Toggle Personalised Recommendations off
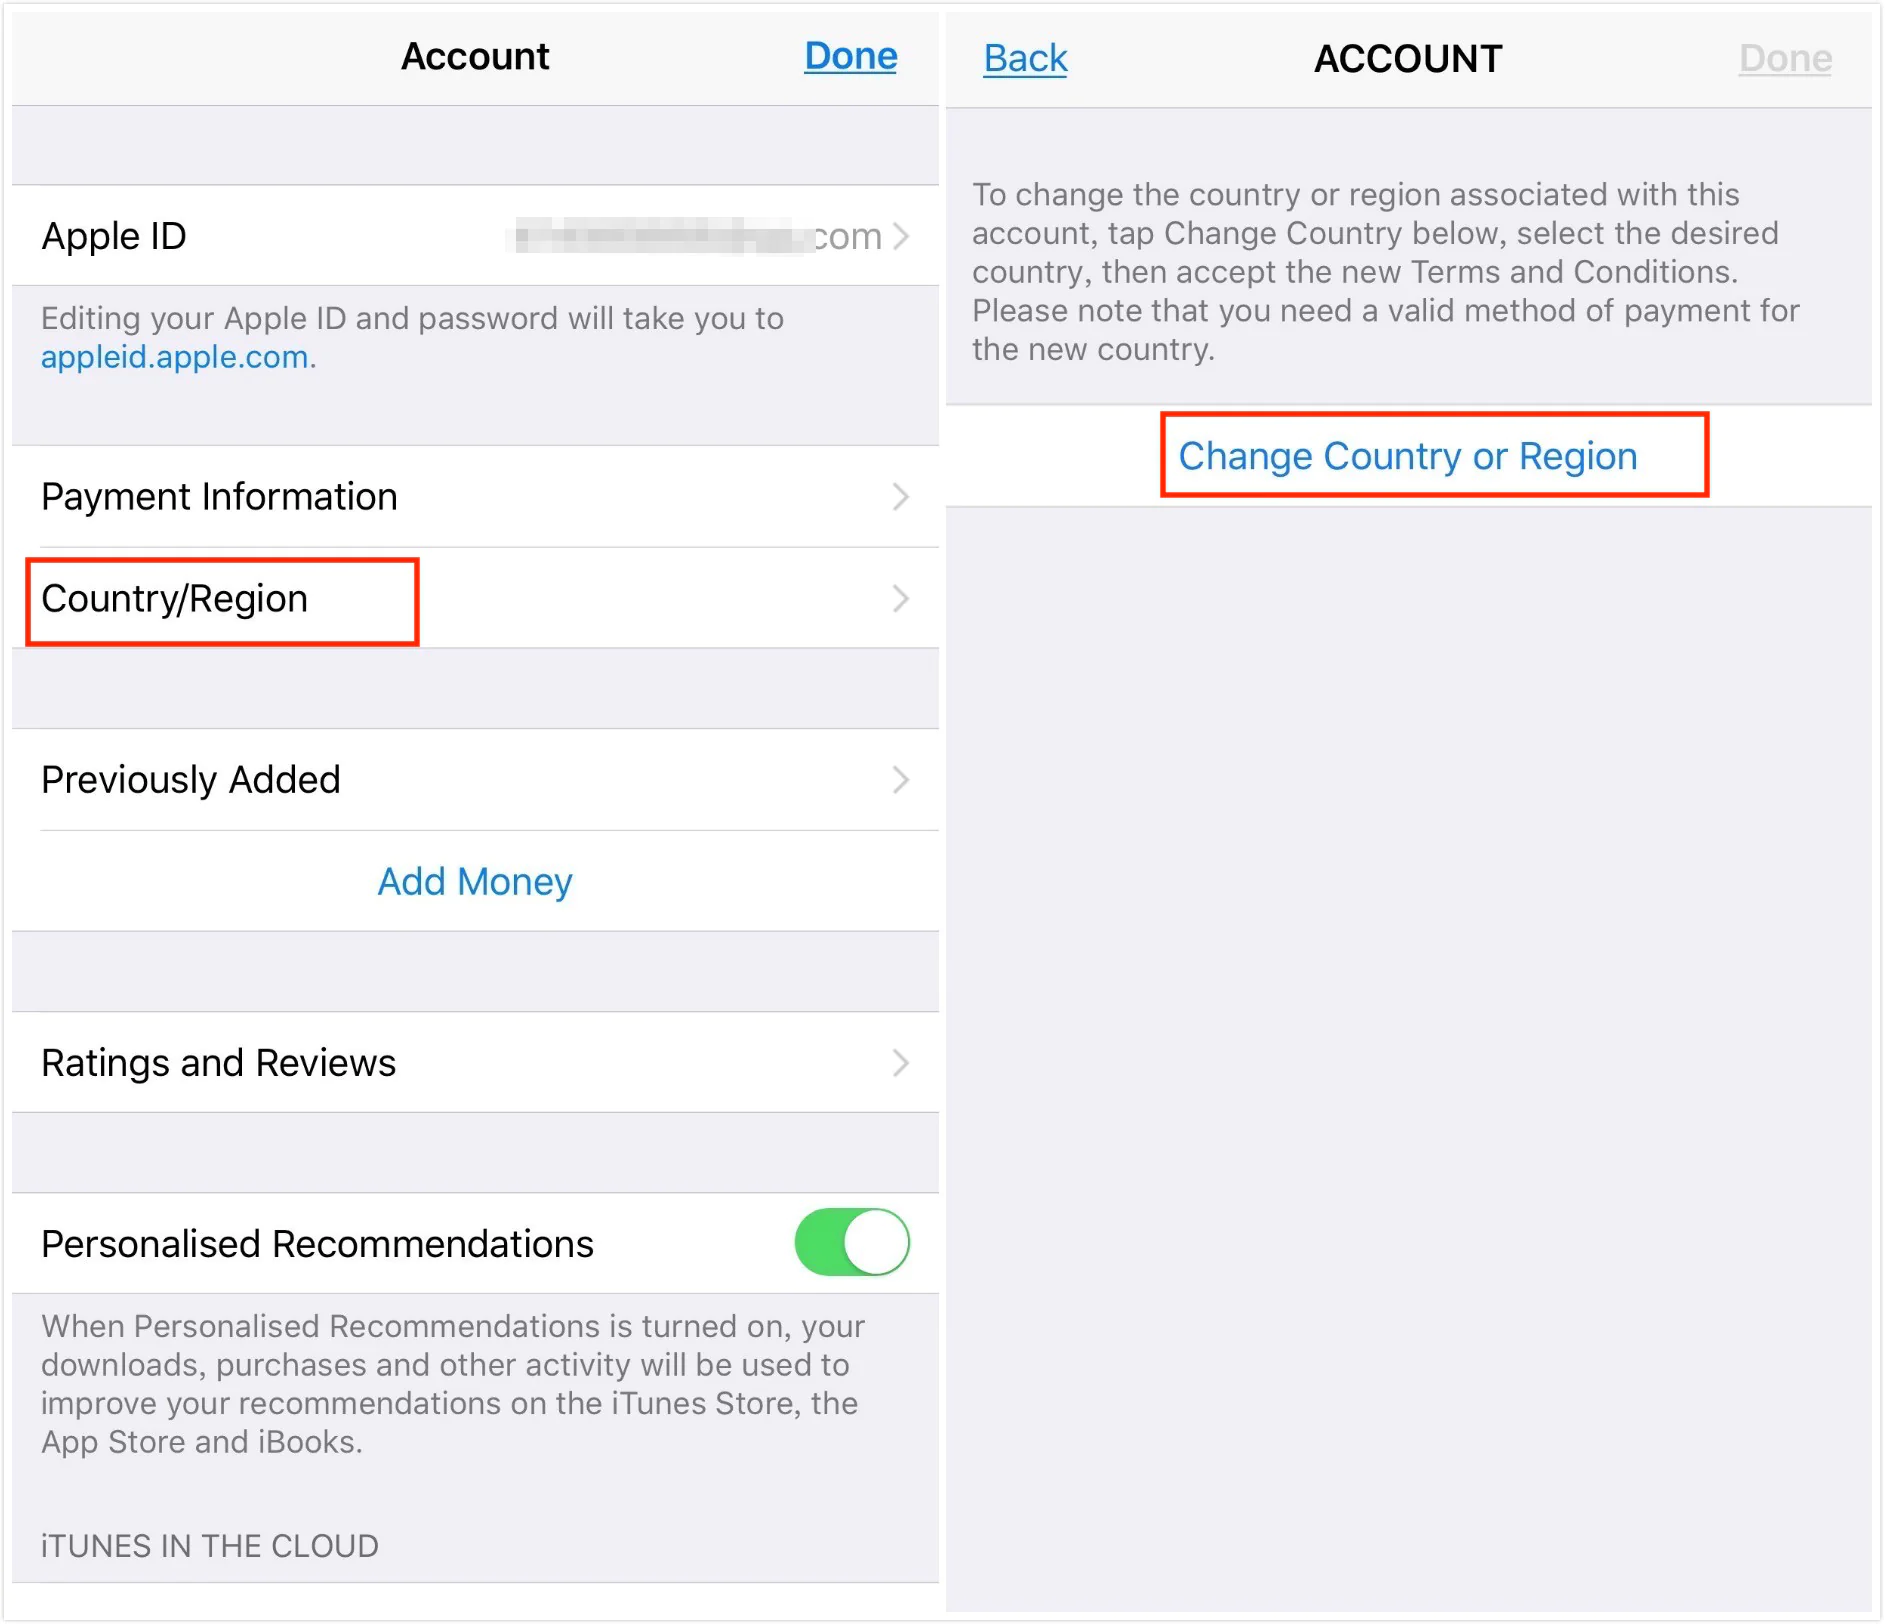The width and height of the screenshot is (1885, 1624). (x=851, y=1242)
